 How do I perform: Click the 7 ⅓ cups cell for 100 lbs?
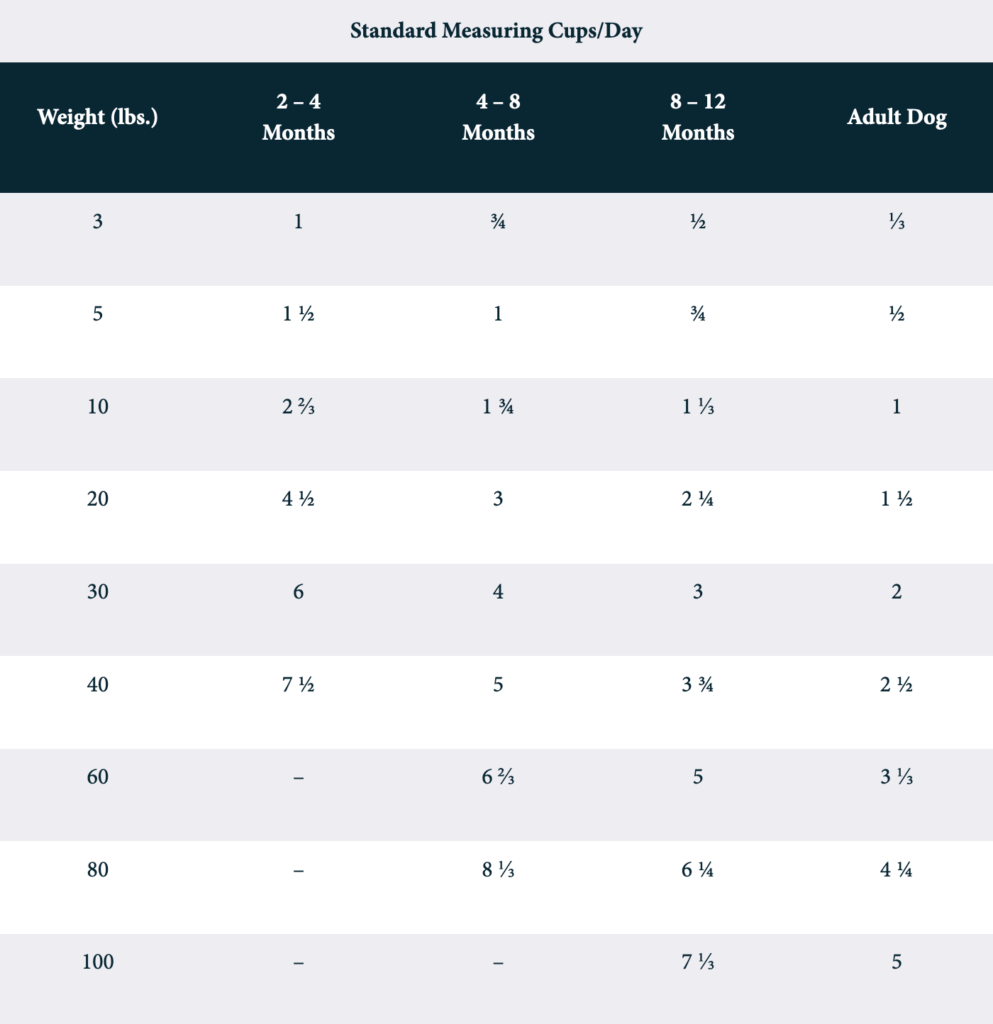[x=698, y=962]
